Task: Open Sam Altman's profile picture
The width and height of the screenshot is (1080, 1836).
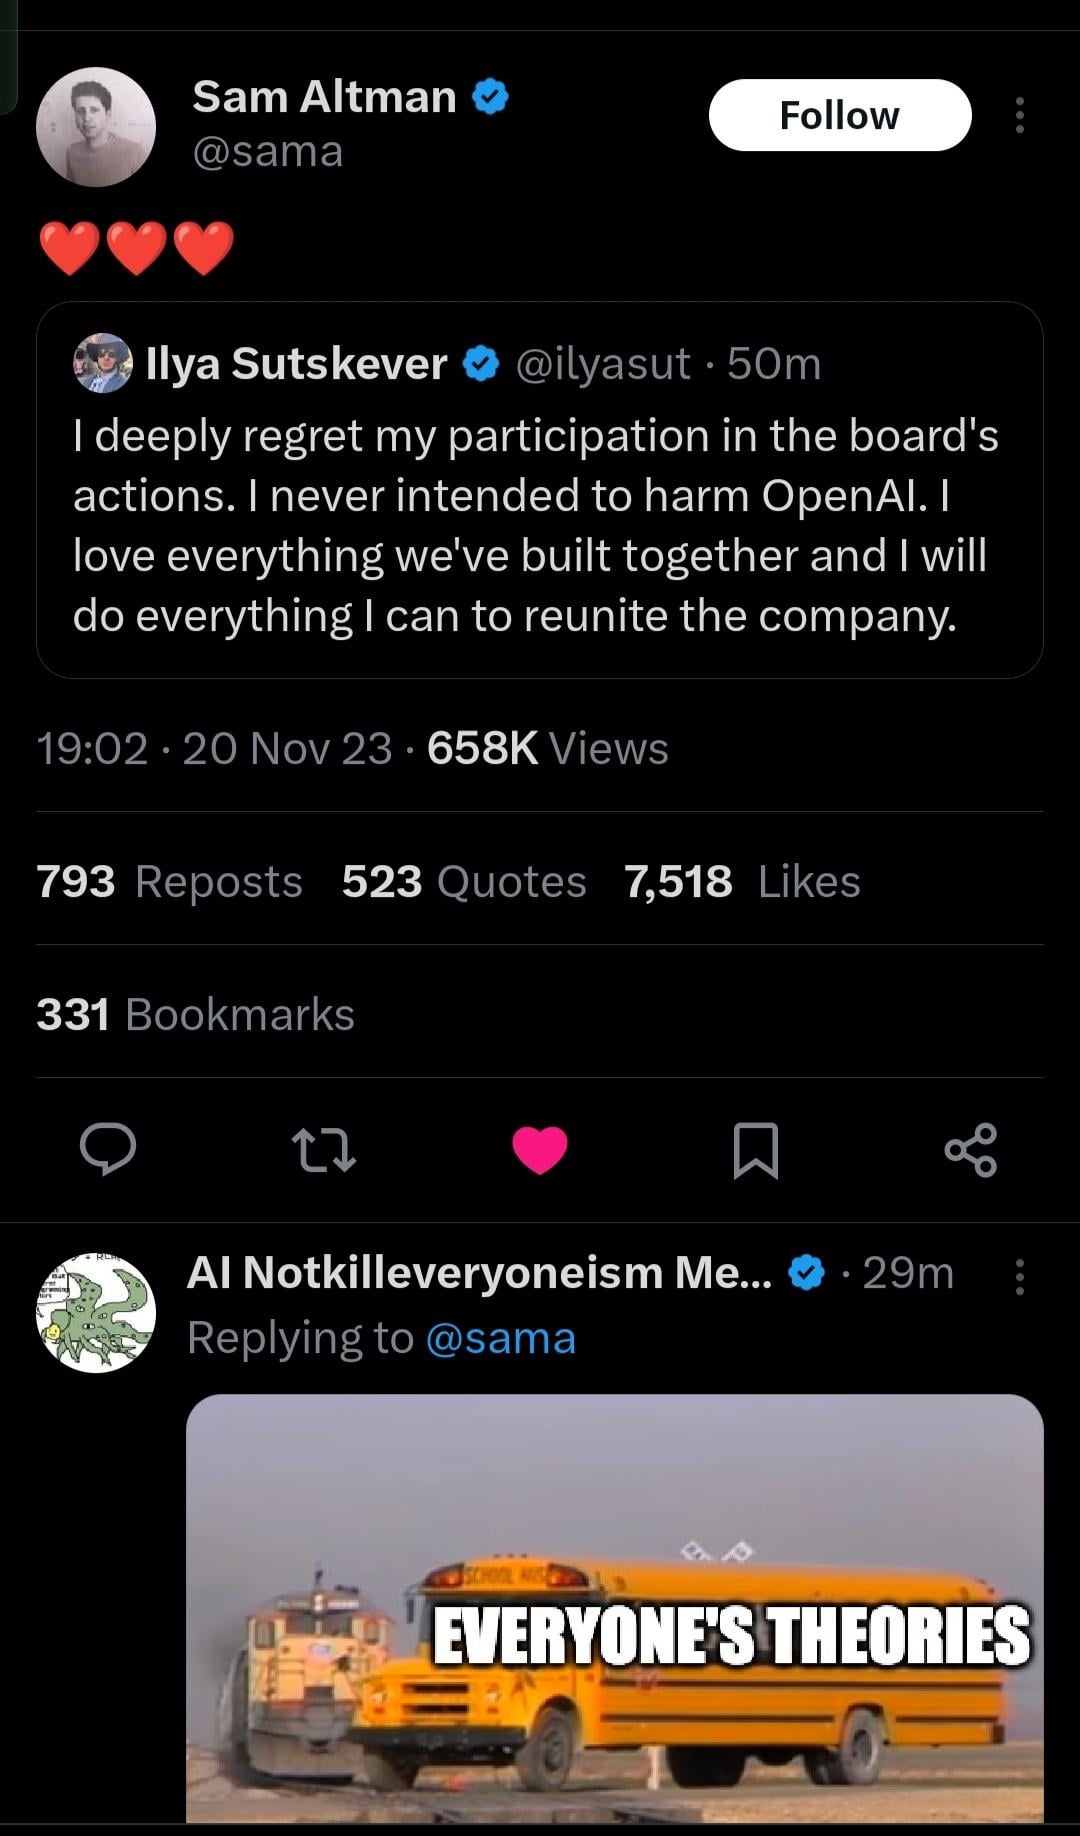Action: pyautogui.click(x=96, y=127)
